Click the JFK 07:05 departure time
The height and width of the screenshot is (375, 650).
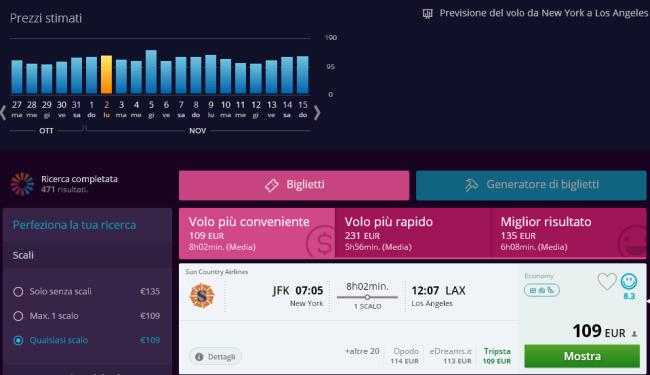[x=298, y=290]
